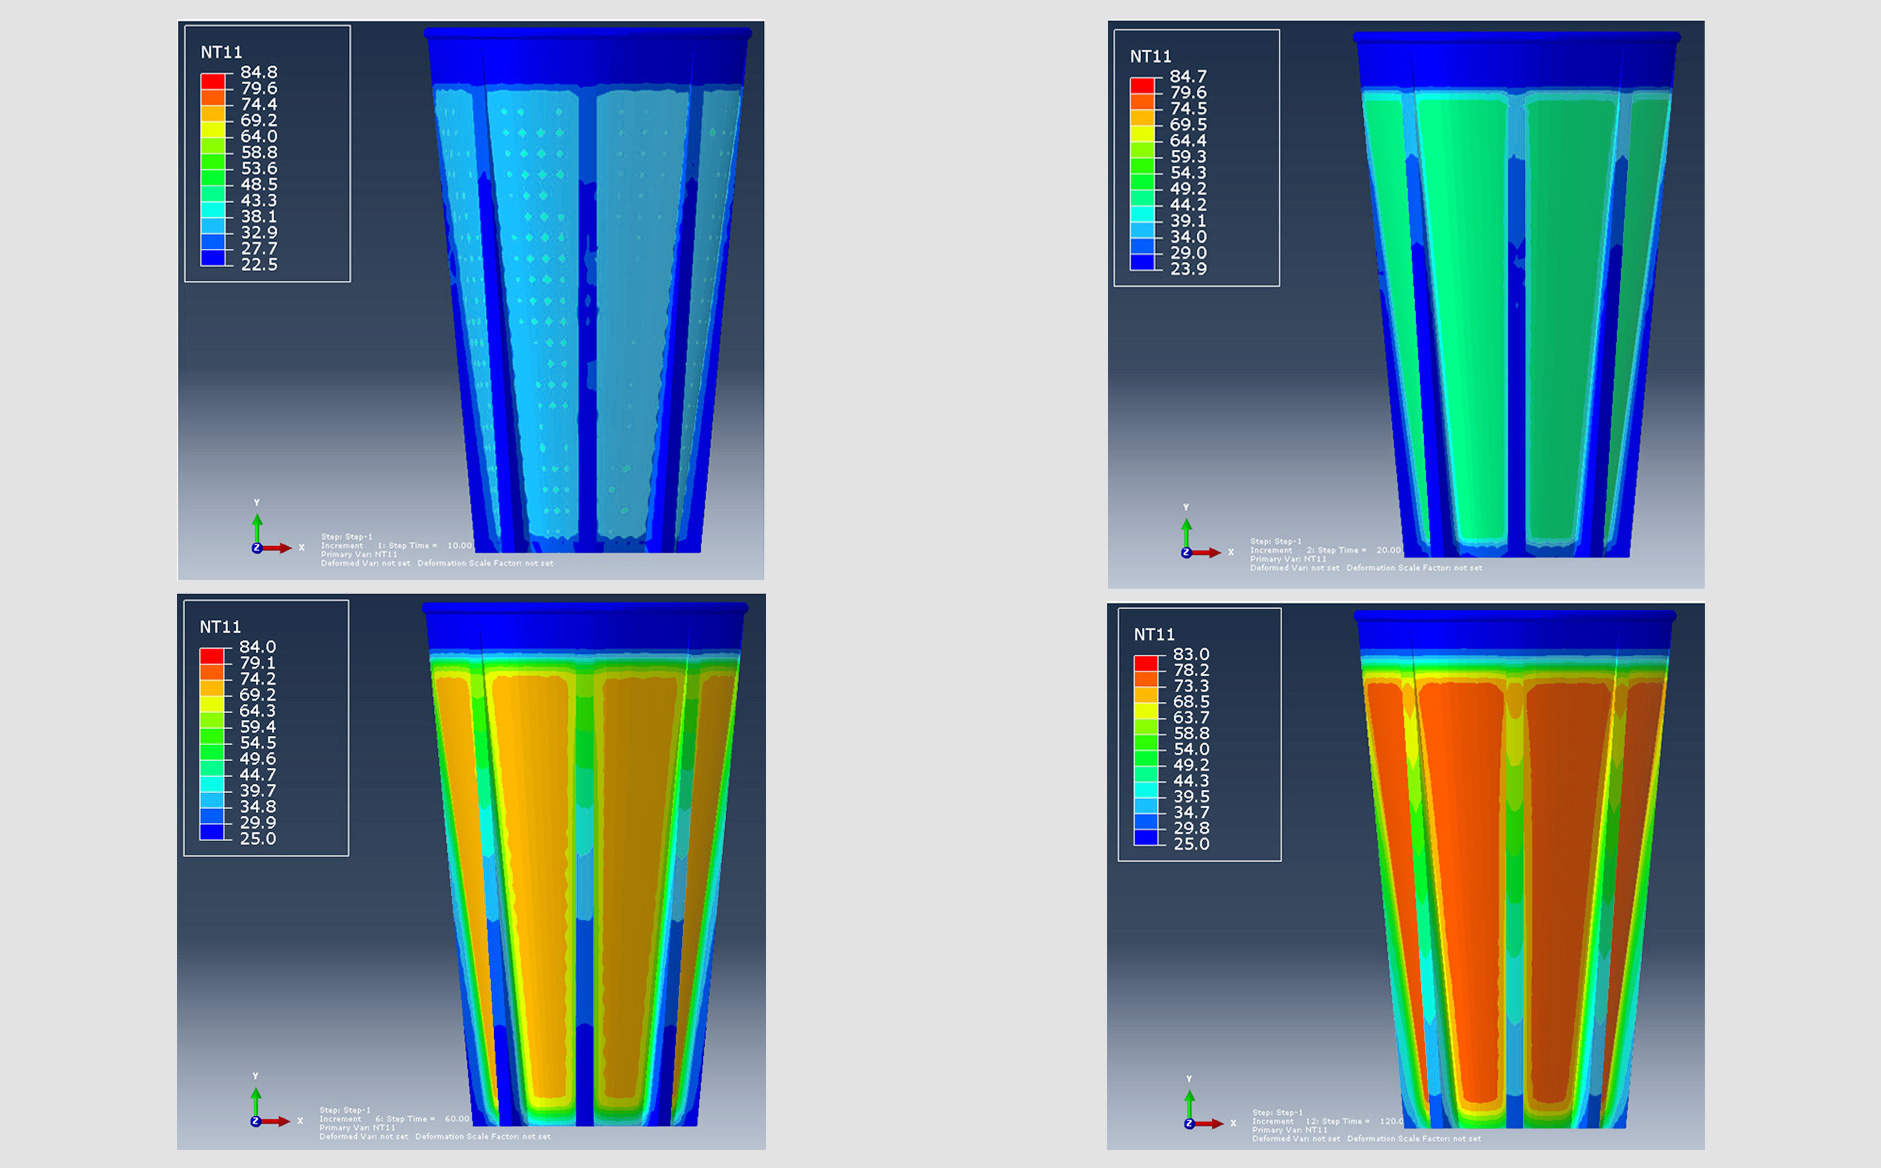Screen dimensions: 1881x1168
Task: Click legend value 44.7
Action: pyautogui.click(x=258, y=775)
